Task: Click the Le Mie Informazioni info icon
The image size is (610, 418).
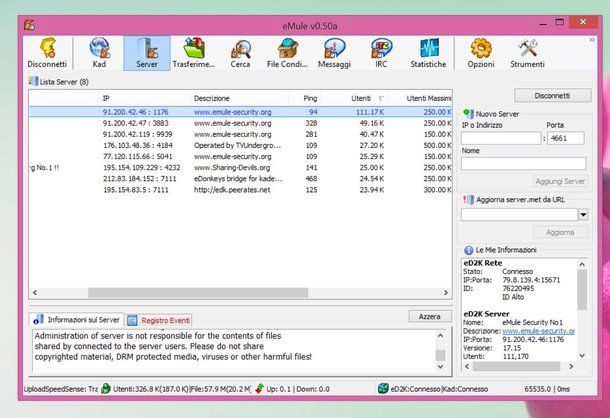Action: pos(468,250)
